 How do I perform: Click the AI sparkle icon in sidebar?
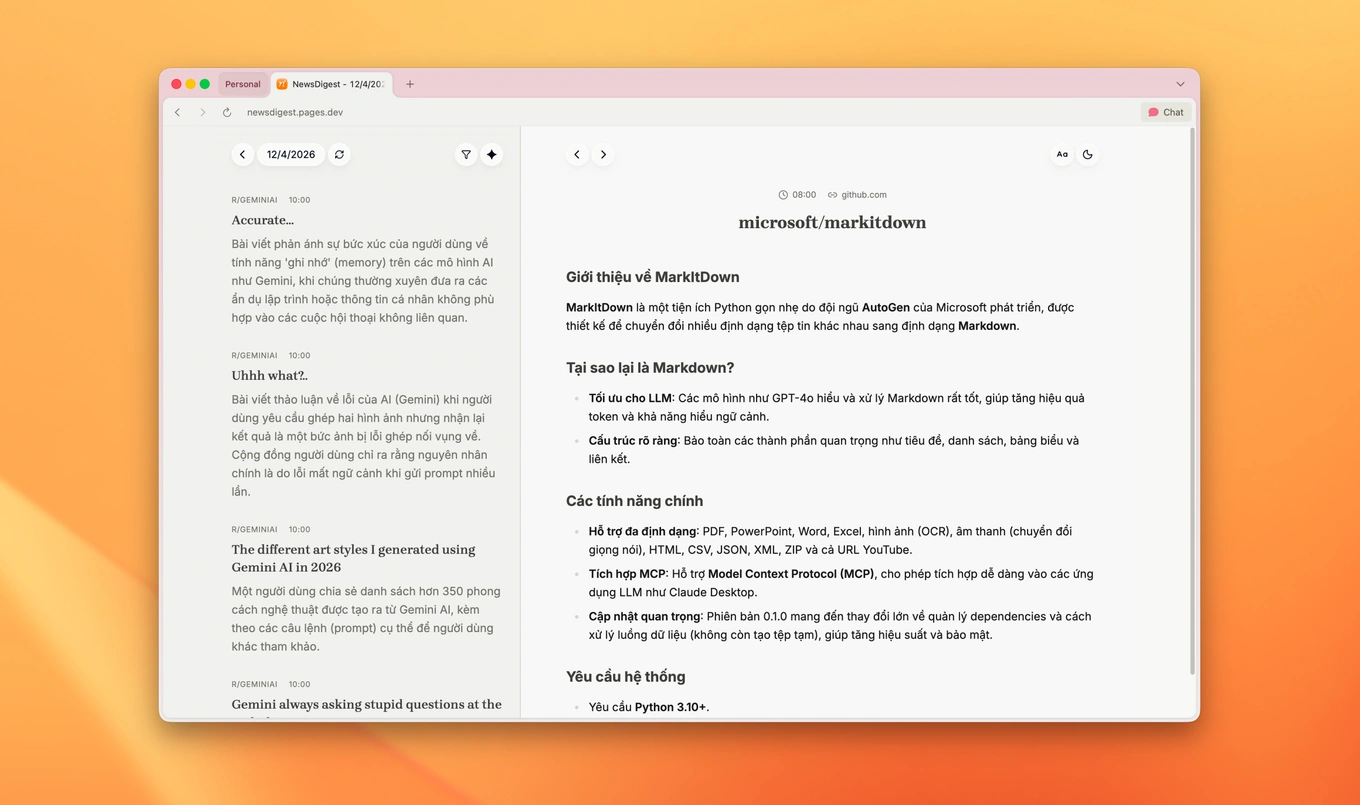[x=492, y=155]
